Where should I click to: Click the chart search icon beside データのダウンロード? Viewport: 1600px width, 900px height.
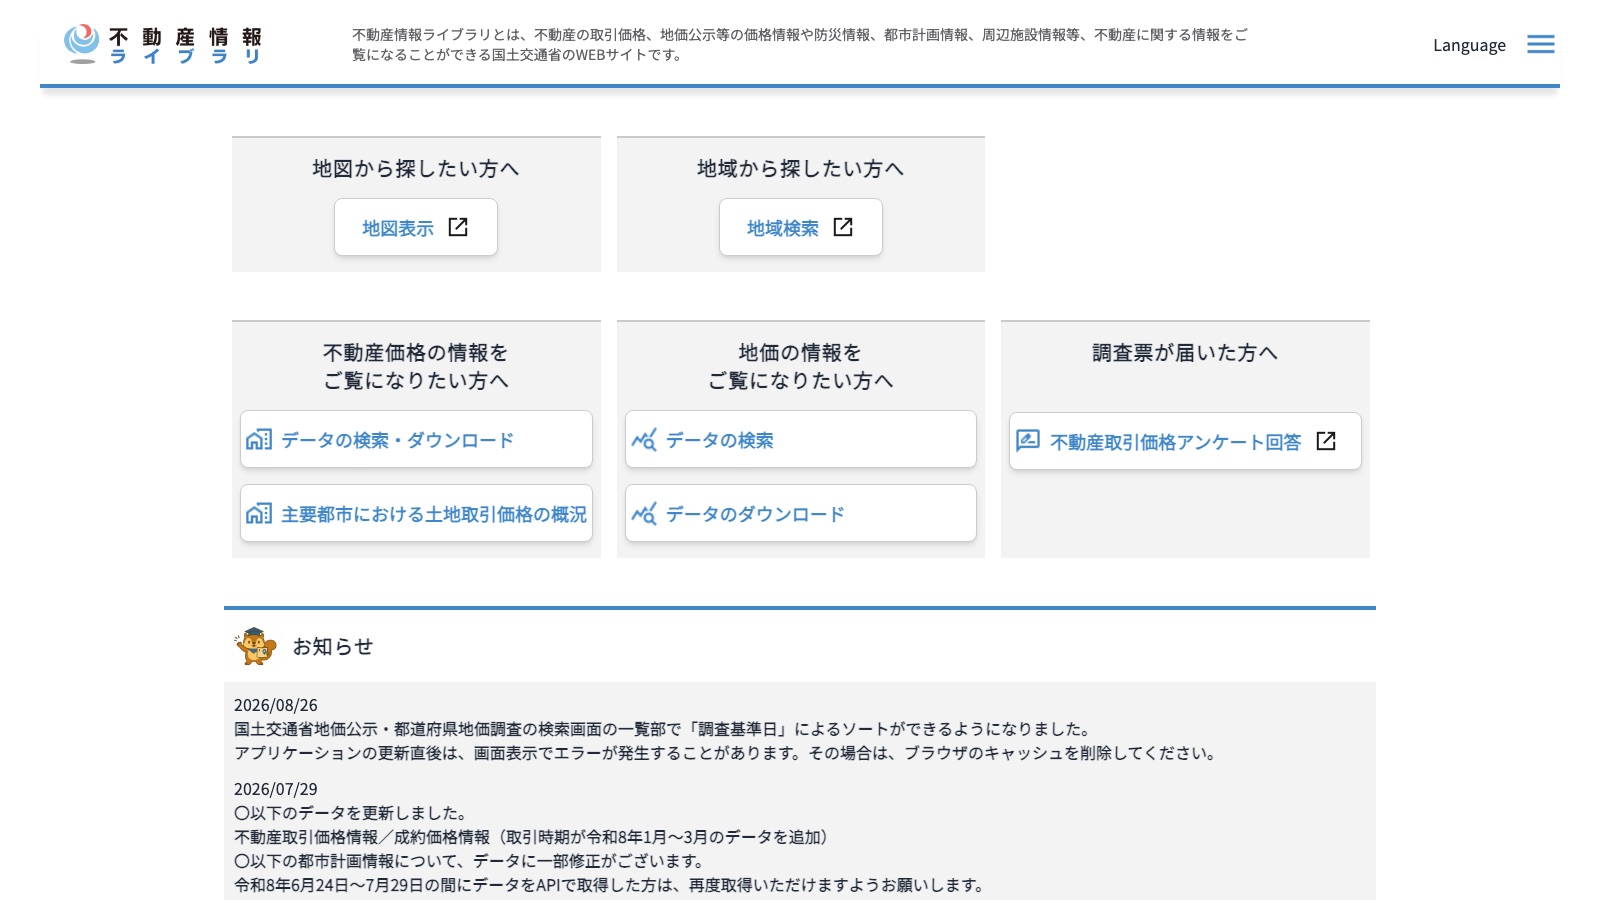tap(644, 513)
